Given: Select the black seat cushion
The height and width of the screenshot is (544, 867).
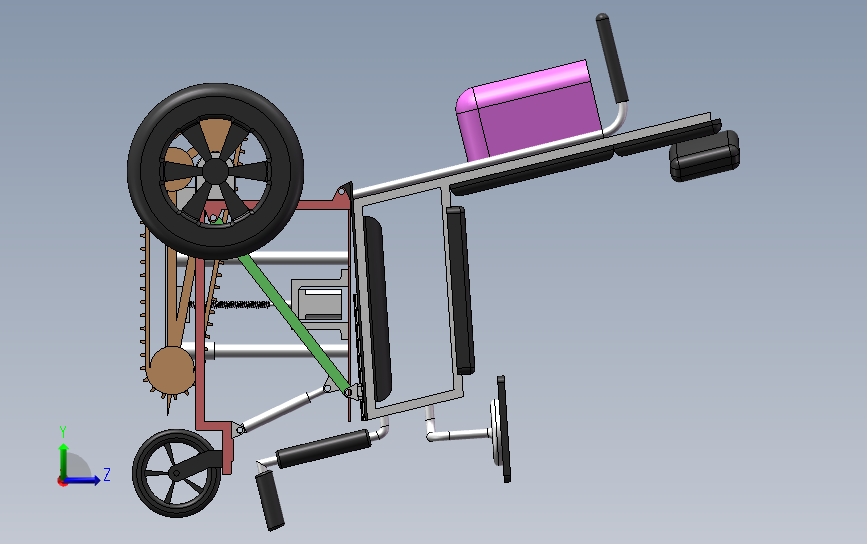Looking at the screenshot, I should pos(378,308).
